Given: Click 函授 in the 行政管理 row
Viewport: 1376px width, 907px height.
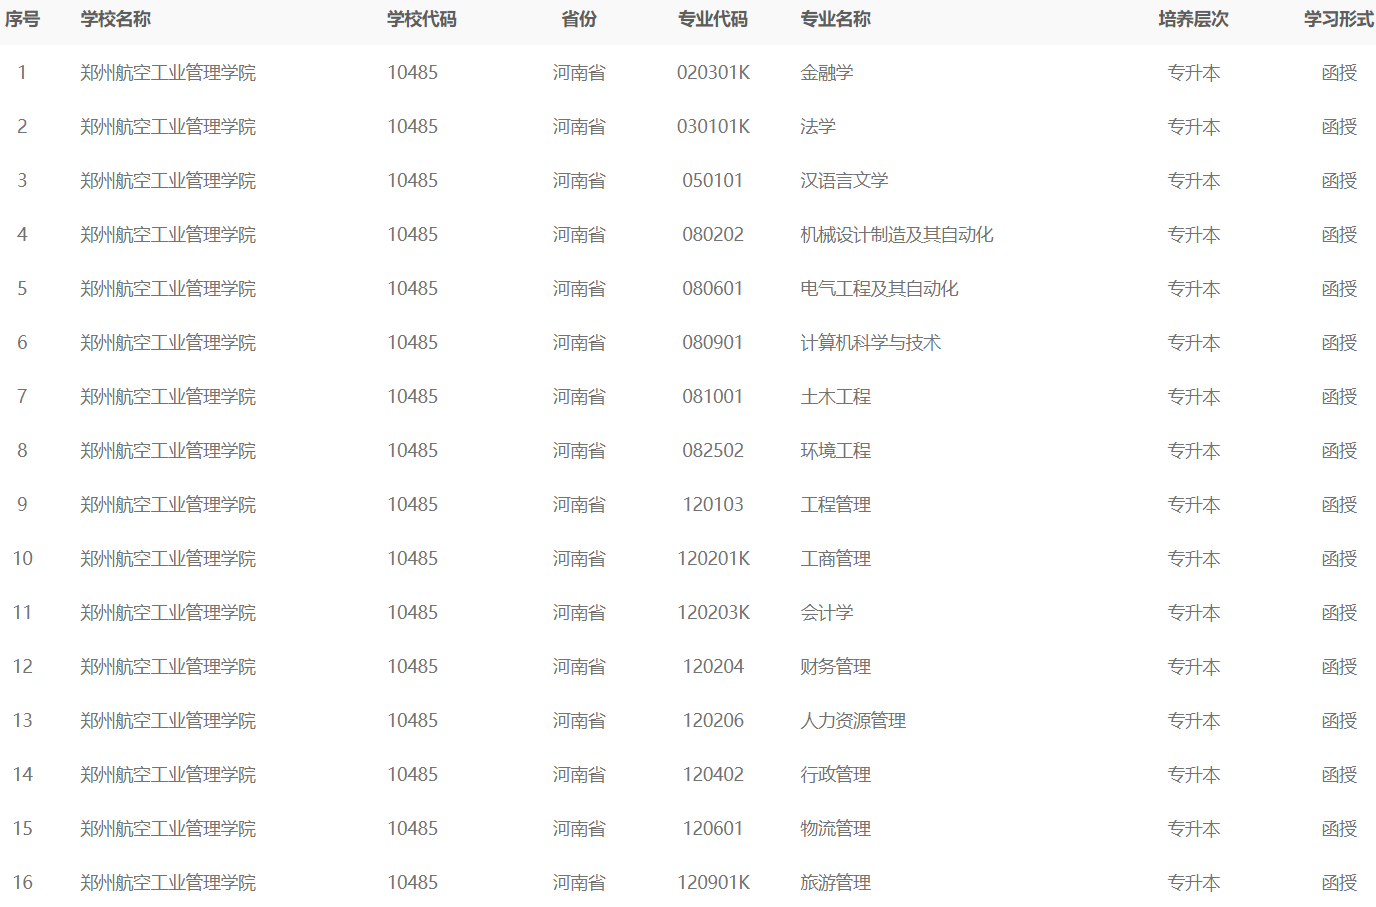Looking at the screenshot, I should click(x=1339, y=775).
